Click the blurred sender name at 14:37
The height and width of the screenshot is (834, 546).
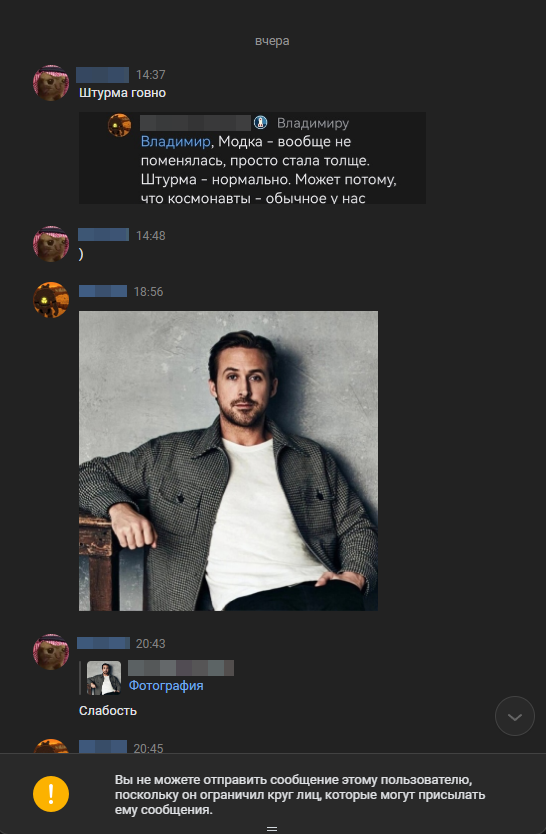(x=102, y=74)
